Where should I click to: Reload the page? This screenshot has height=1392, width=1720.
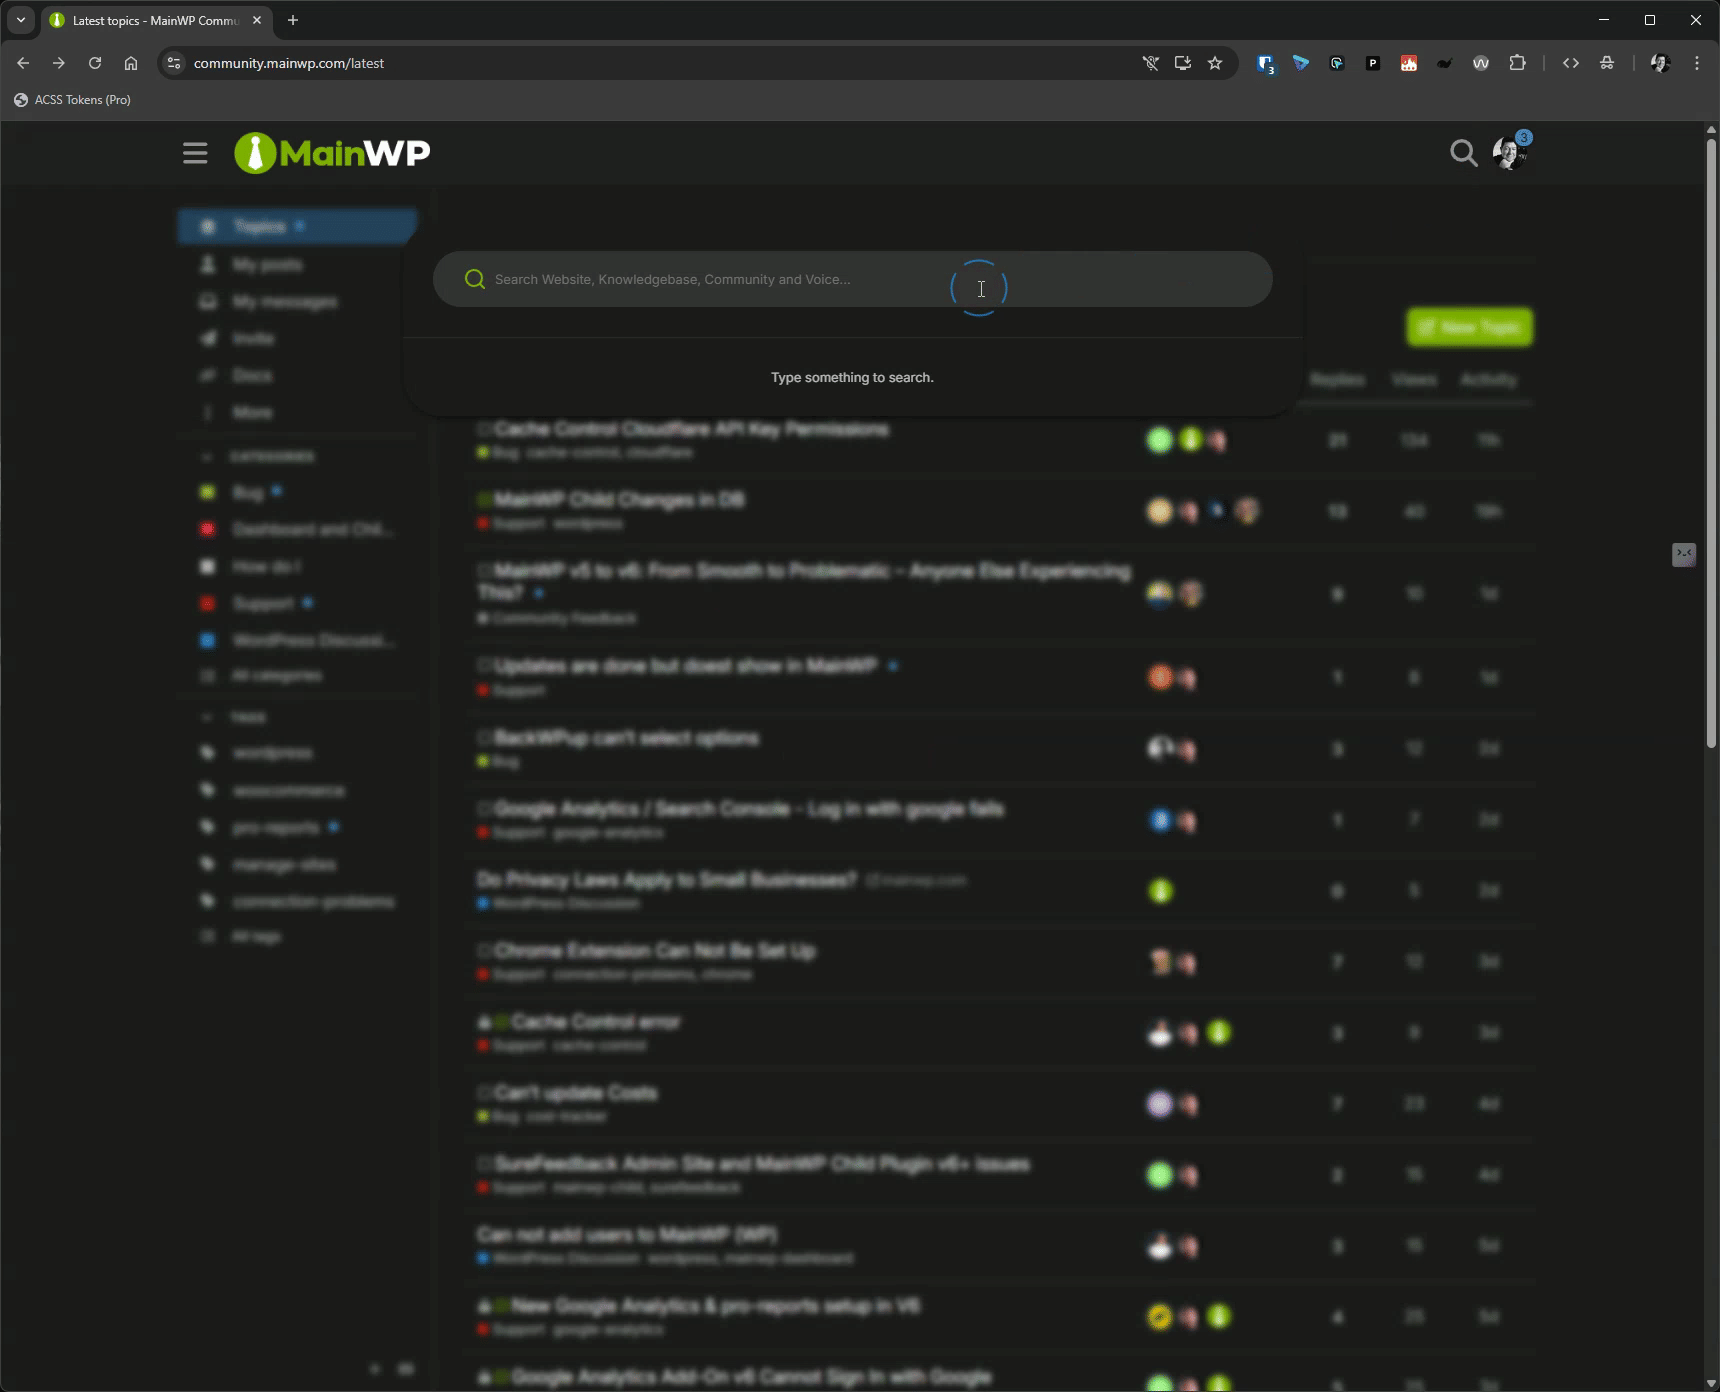(x=95, y=63)
